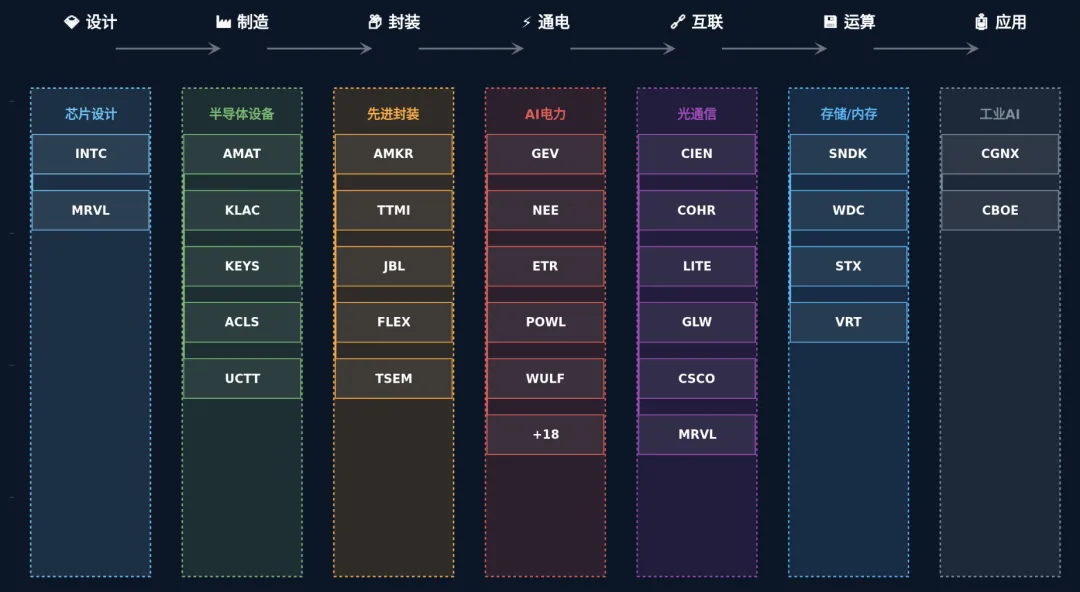Click the link icon beside 互联

tap(678, 22)
